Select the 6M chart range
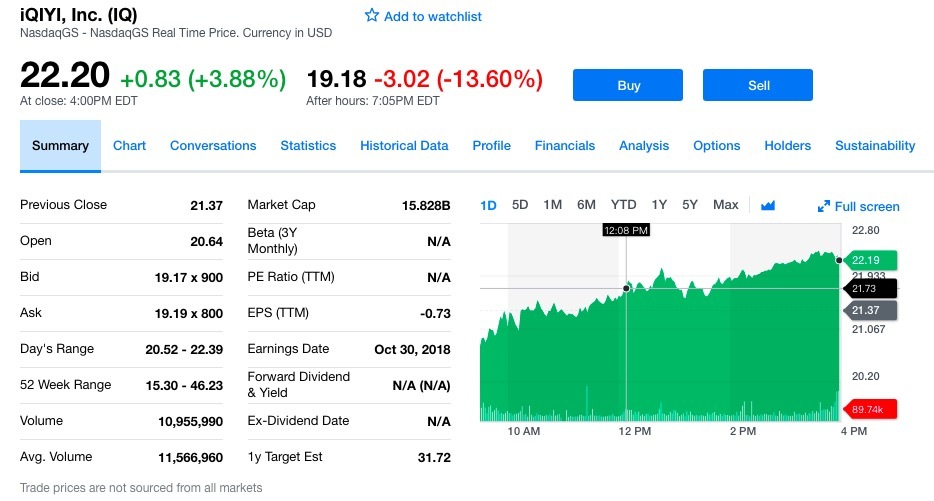Screen dimensions: 934x501 point(586,205)
